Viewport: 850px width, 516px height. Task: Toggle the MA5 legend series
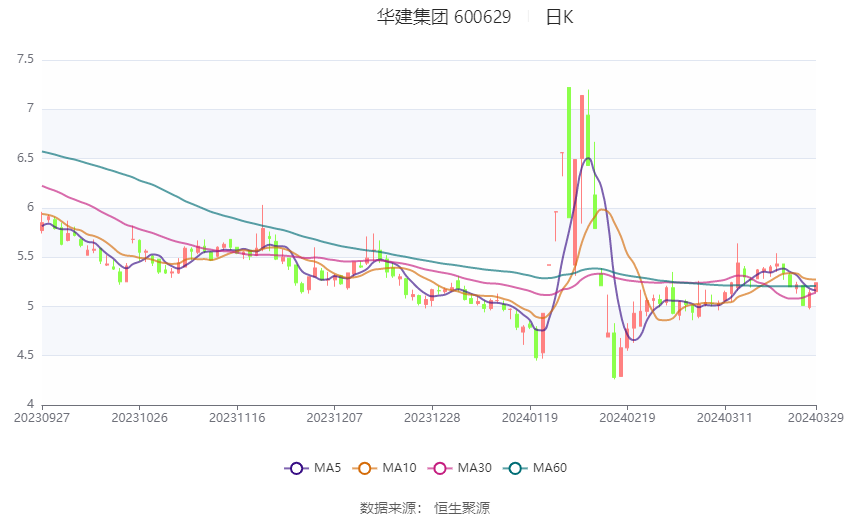point(313,468)
